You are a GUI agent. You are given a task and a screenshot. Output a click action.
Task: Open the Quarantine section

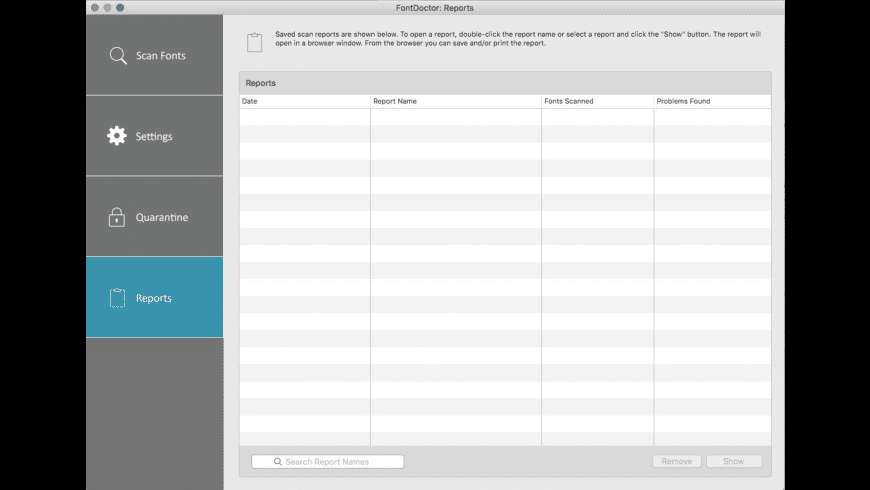(x=155, y=217)
